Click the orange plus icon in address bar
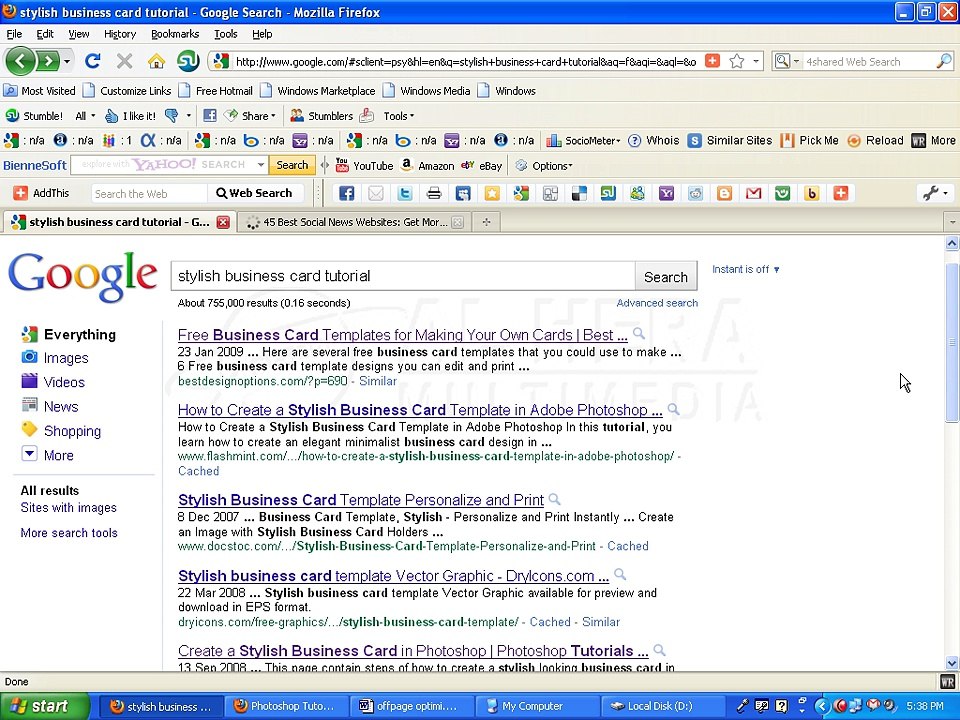960x720 pixels. (x=712, y=61)
